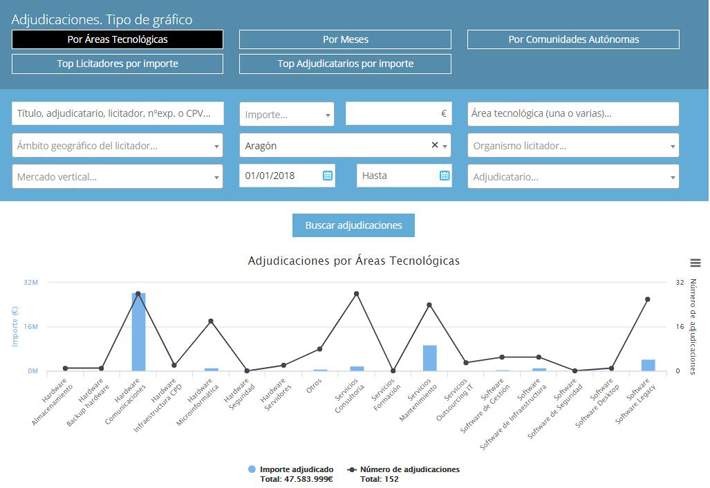The height and width of the screenshot is (488, 710).
Task: Focus the Título, adjudicatario, licitador search field
Action: [x=118, y=113]
